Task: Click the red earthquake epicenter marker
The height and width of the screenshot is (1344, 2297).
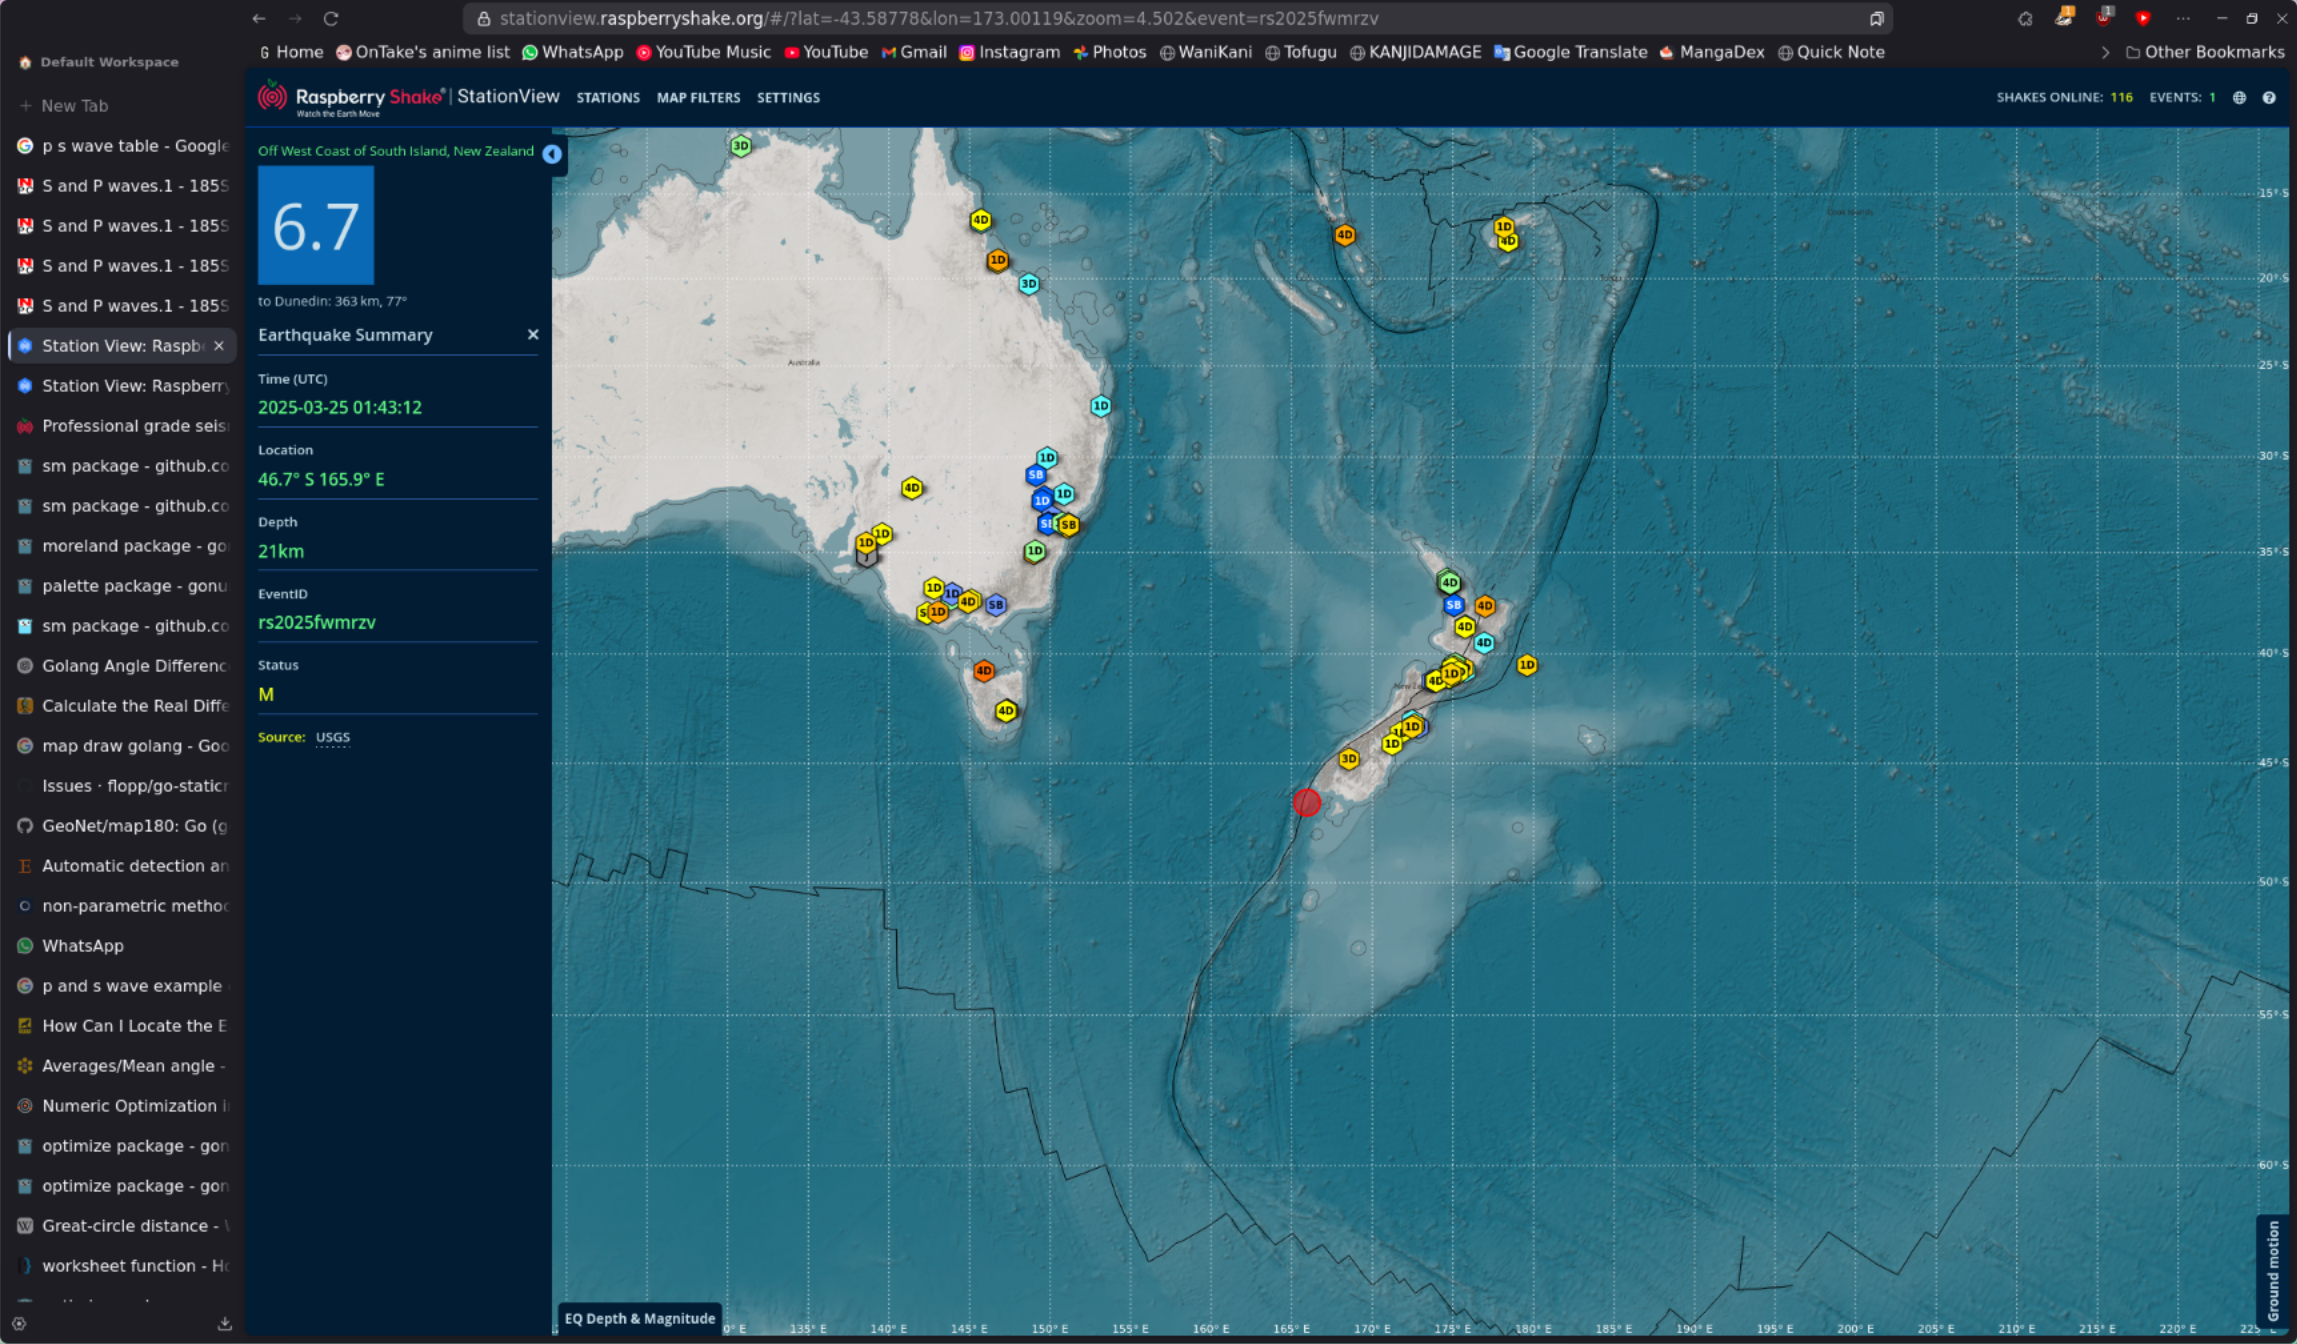Action: pos(1306,802)
